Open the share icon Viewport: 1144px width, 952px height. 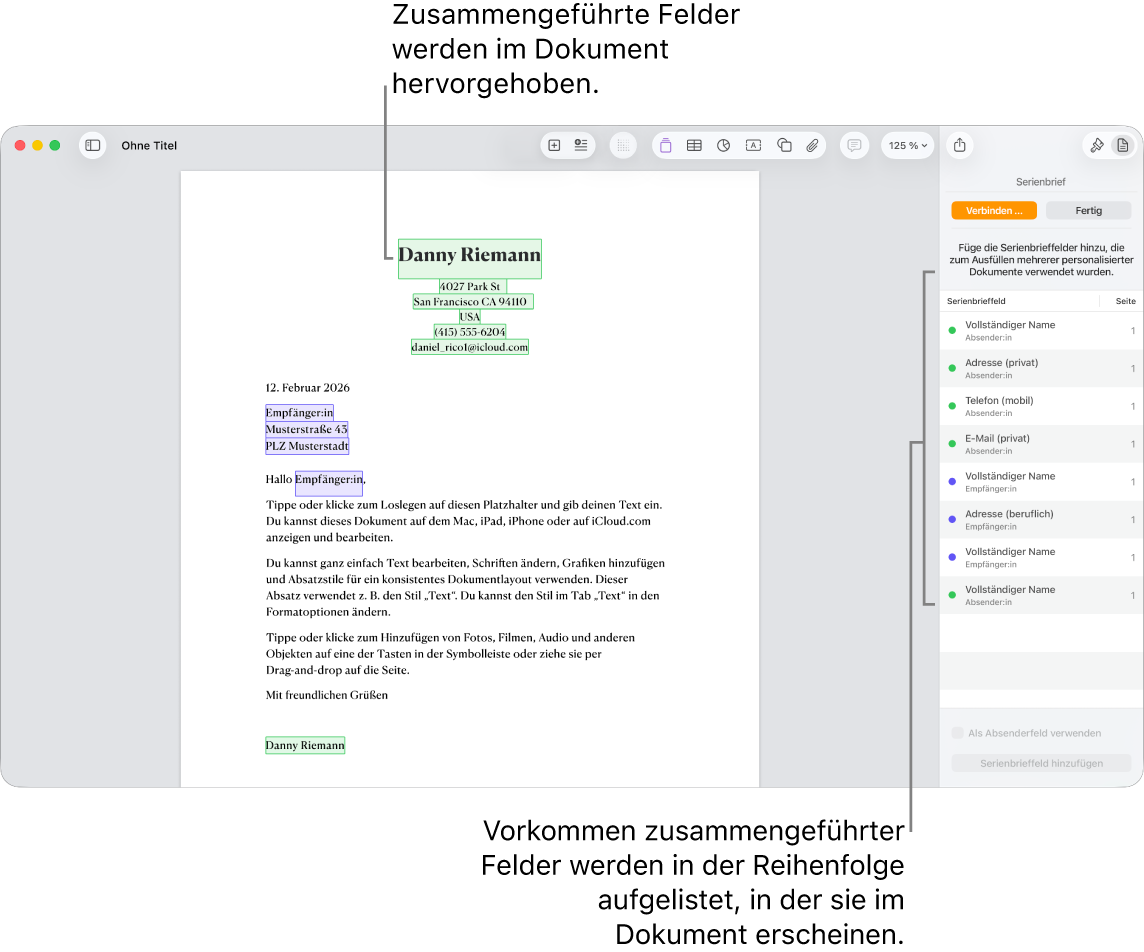point(959,145)
